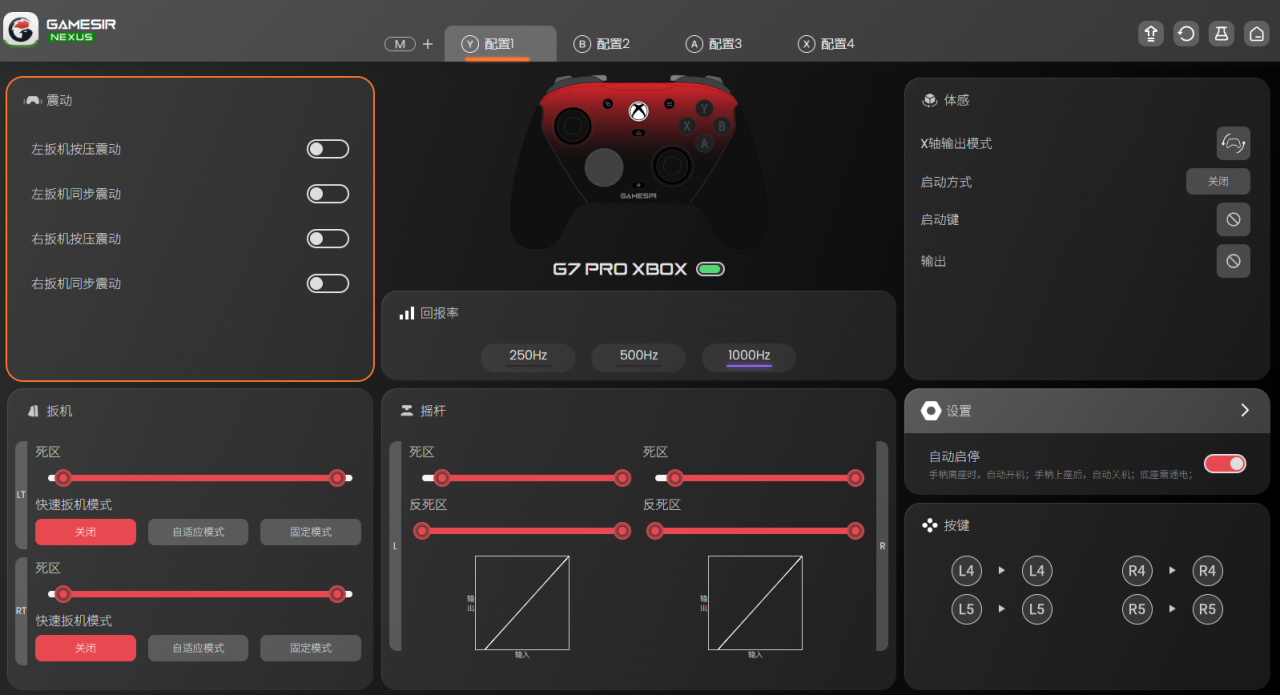Click the left L5 source button icon
Screen dimensions: 1280x695
966,609
